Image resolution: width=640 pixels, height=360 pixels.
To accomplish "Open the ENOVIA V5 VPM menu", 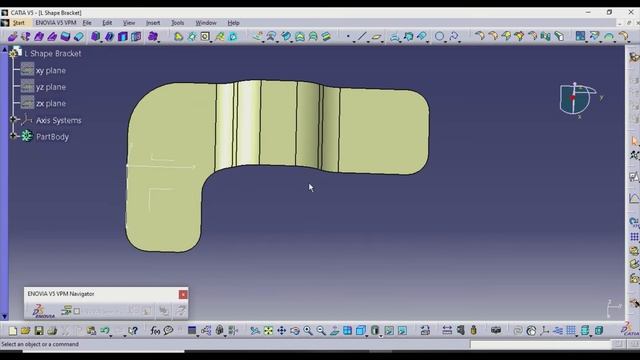I will click(x=56, y=23).
